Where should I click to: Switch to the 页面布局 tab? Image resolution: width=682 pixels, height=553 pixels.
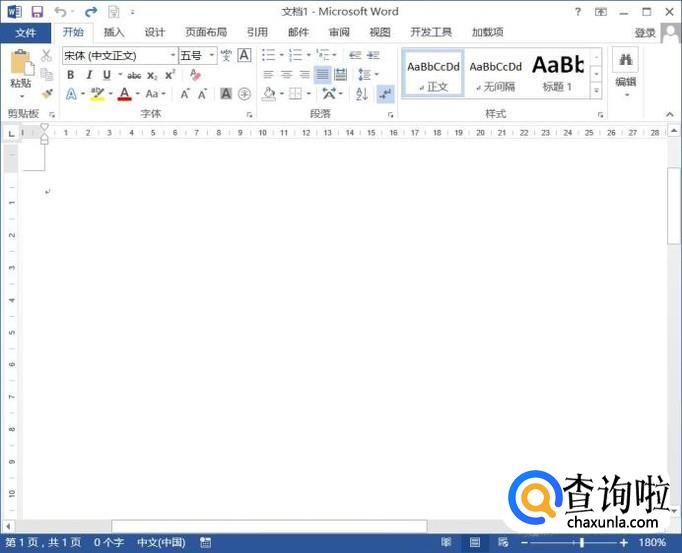pyautogui.click(x=206, y=32)
